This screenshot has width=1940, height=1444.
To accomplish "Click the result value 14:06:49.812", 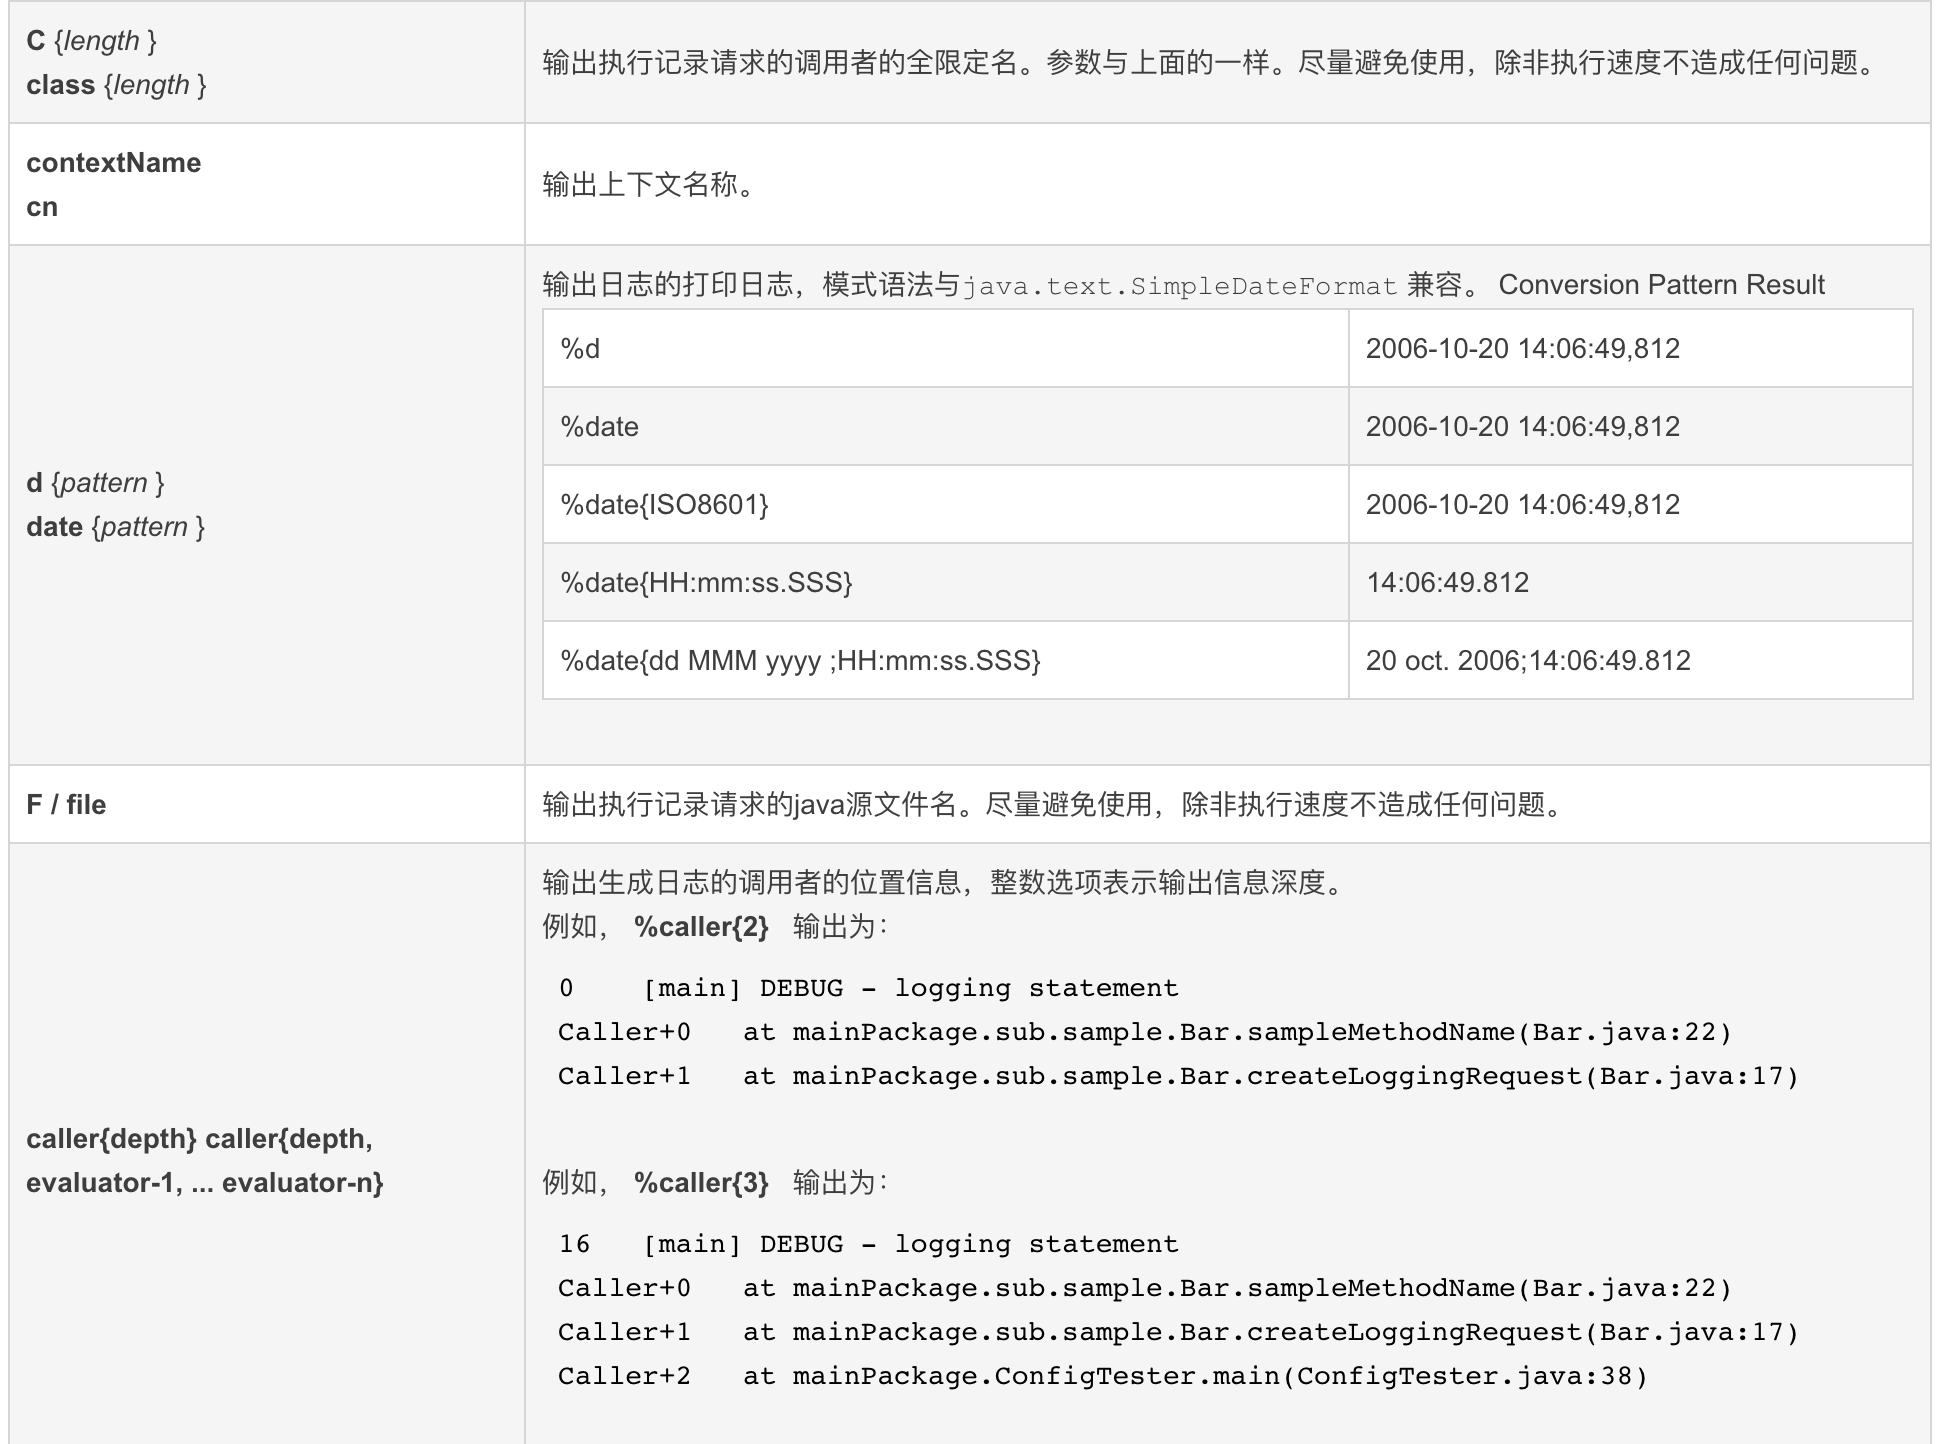I will pyautogui.click(x=1447, y=581).
